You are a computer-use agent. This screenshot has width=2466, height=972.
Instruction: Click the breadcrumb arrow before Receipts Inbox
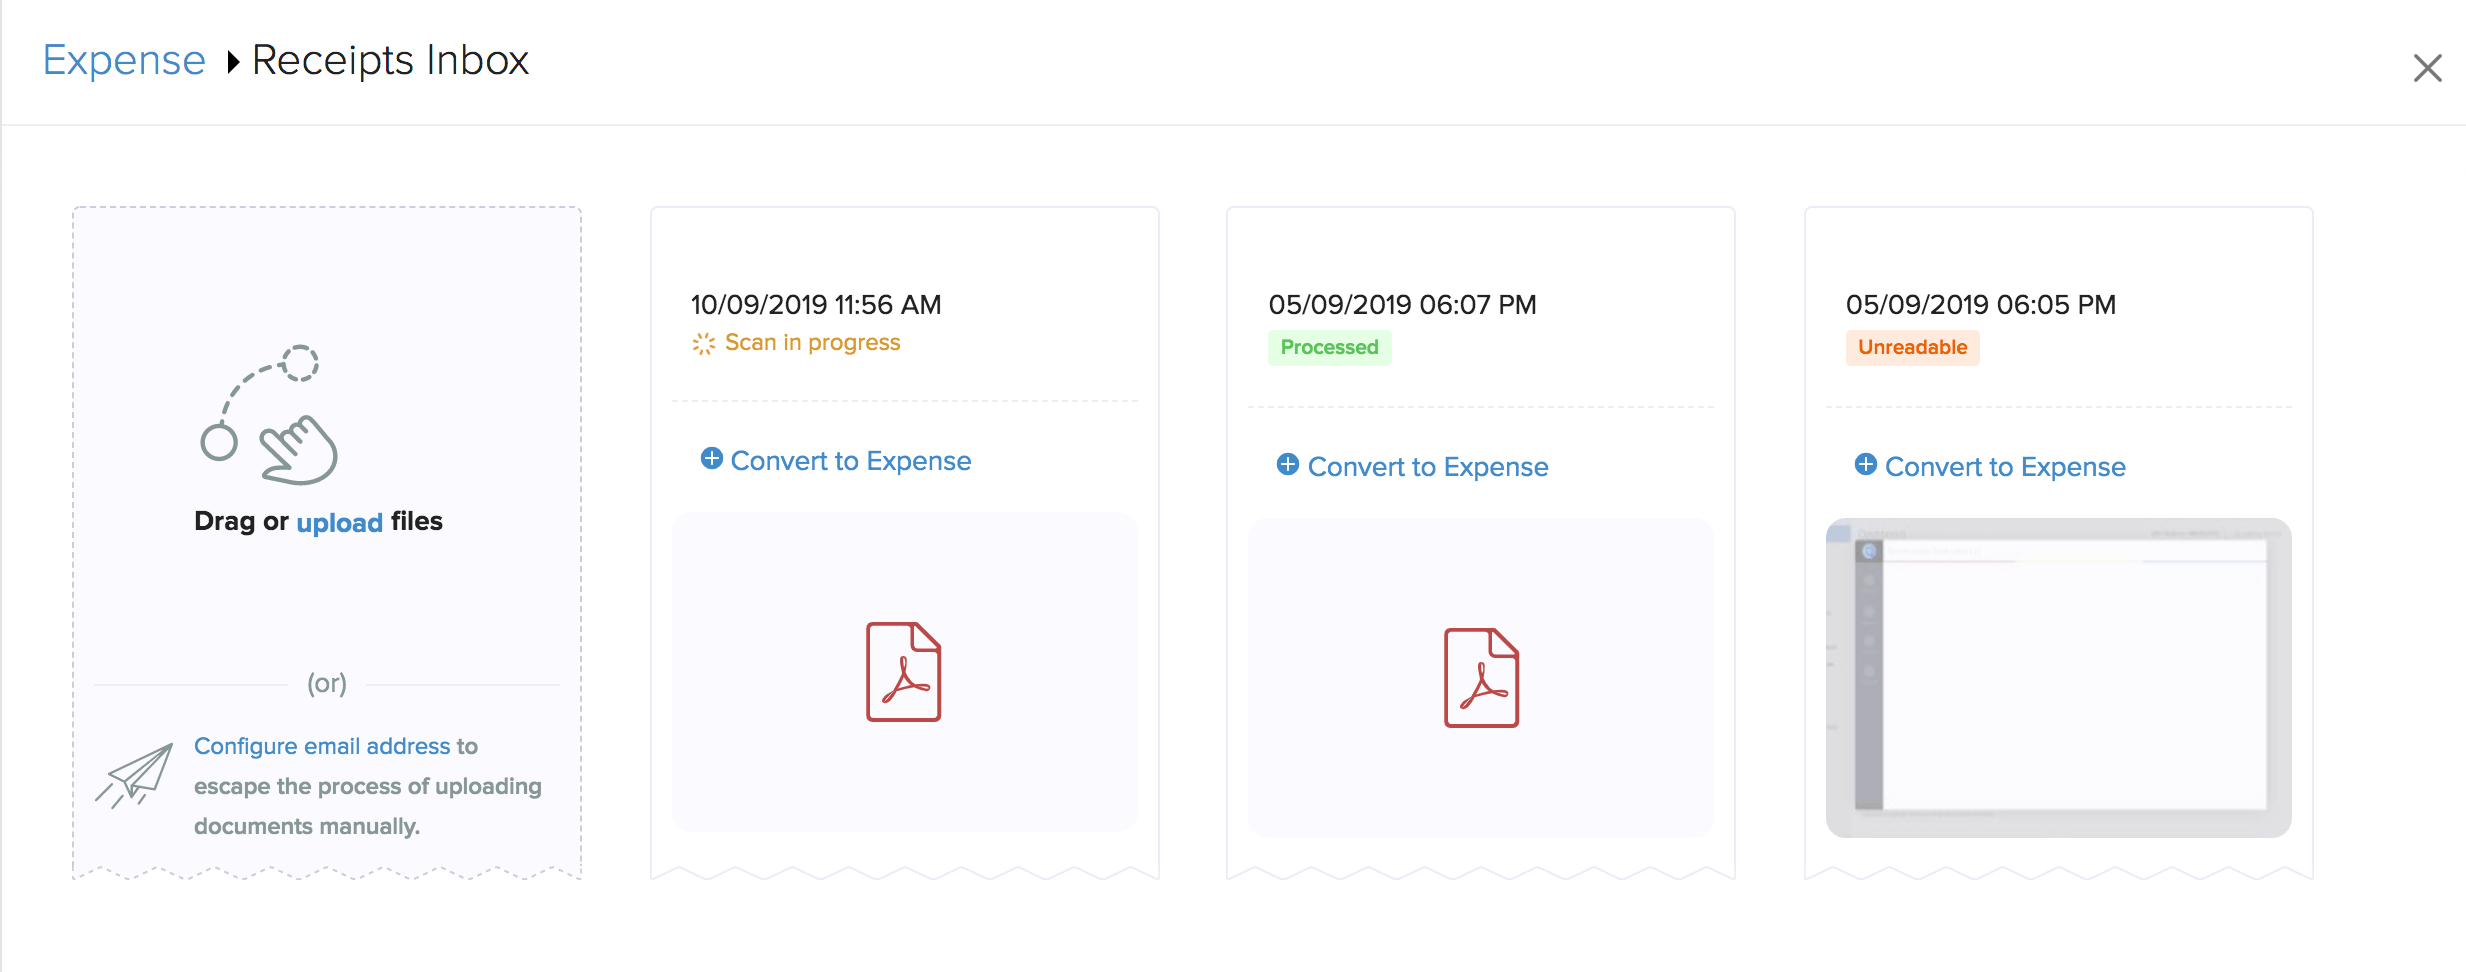233,62
